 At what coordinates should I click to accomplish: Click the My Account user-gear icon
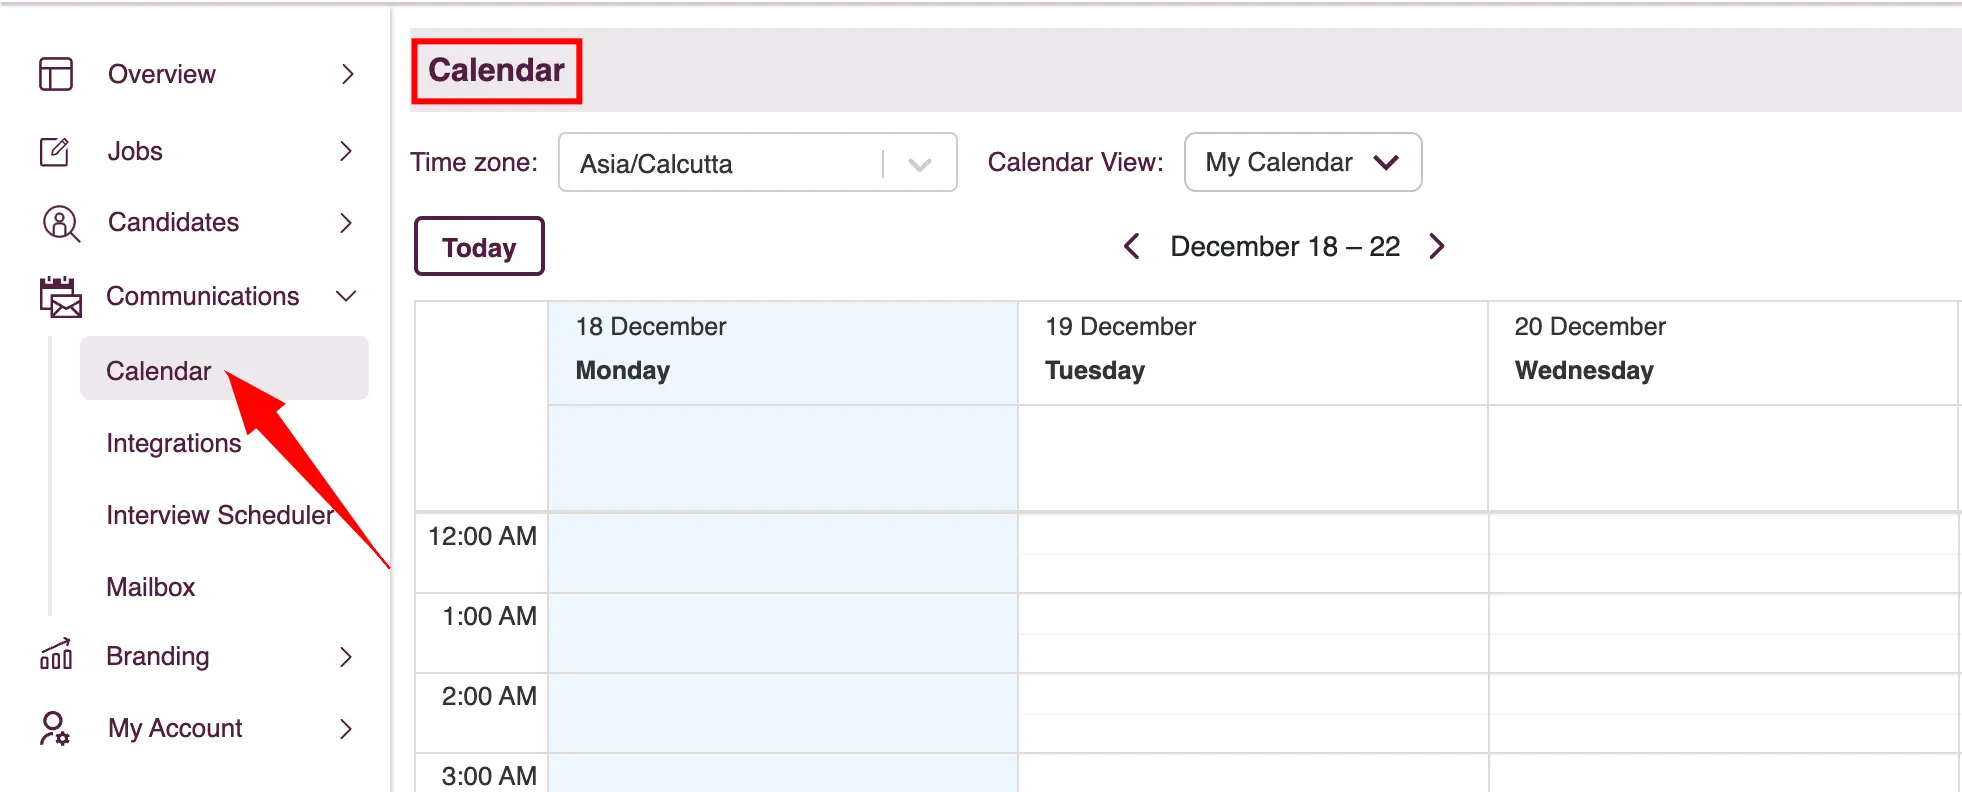coord(55,728)
